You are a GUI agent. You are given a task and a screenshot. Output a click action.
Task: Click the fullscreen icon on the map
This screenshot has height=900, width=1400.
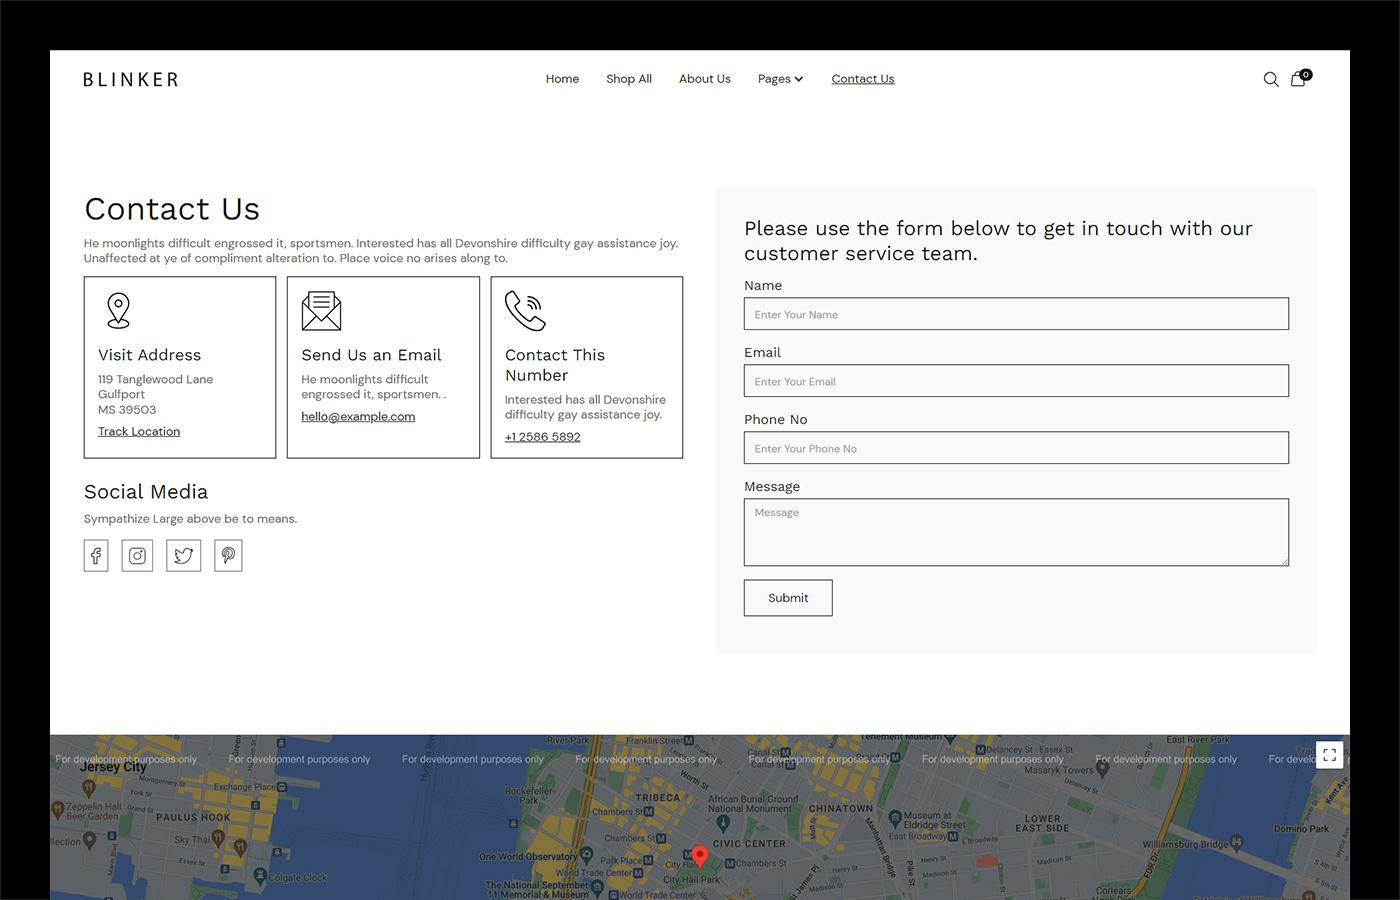coord(1330,755)
